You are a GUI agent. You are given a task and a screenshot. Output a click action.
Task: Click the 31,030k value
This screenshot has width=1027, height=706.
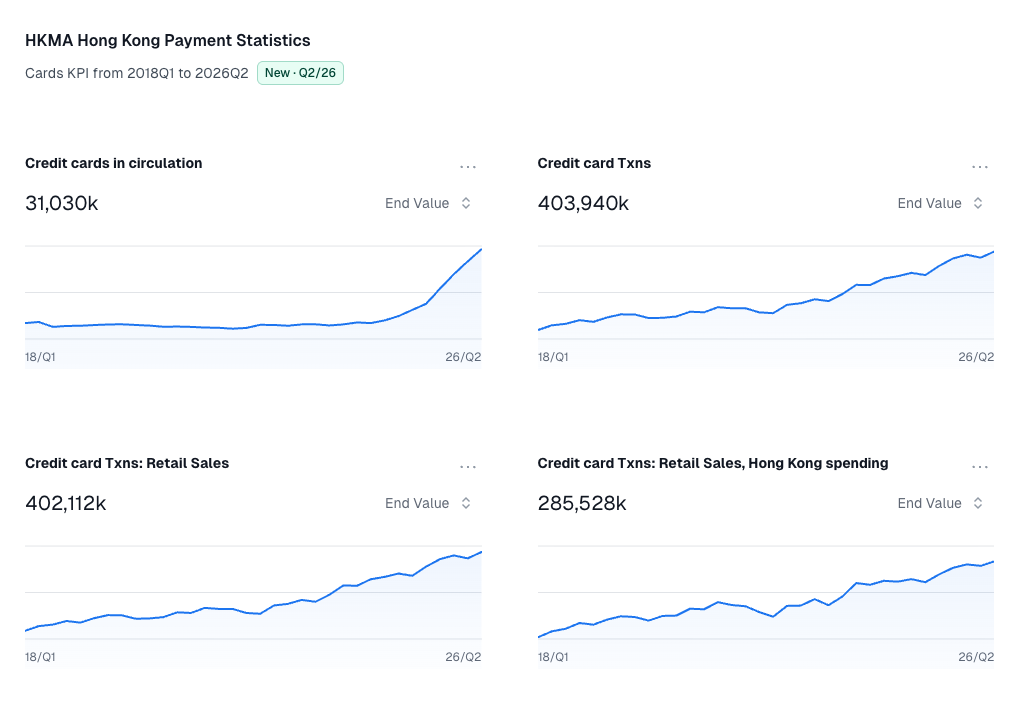[x=62, y=203]
